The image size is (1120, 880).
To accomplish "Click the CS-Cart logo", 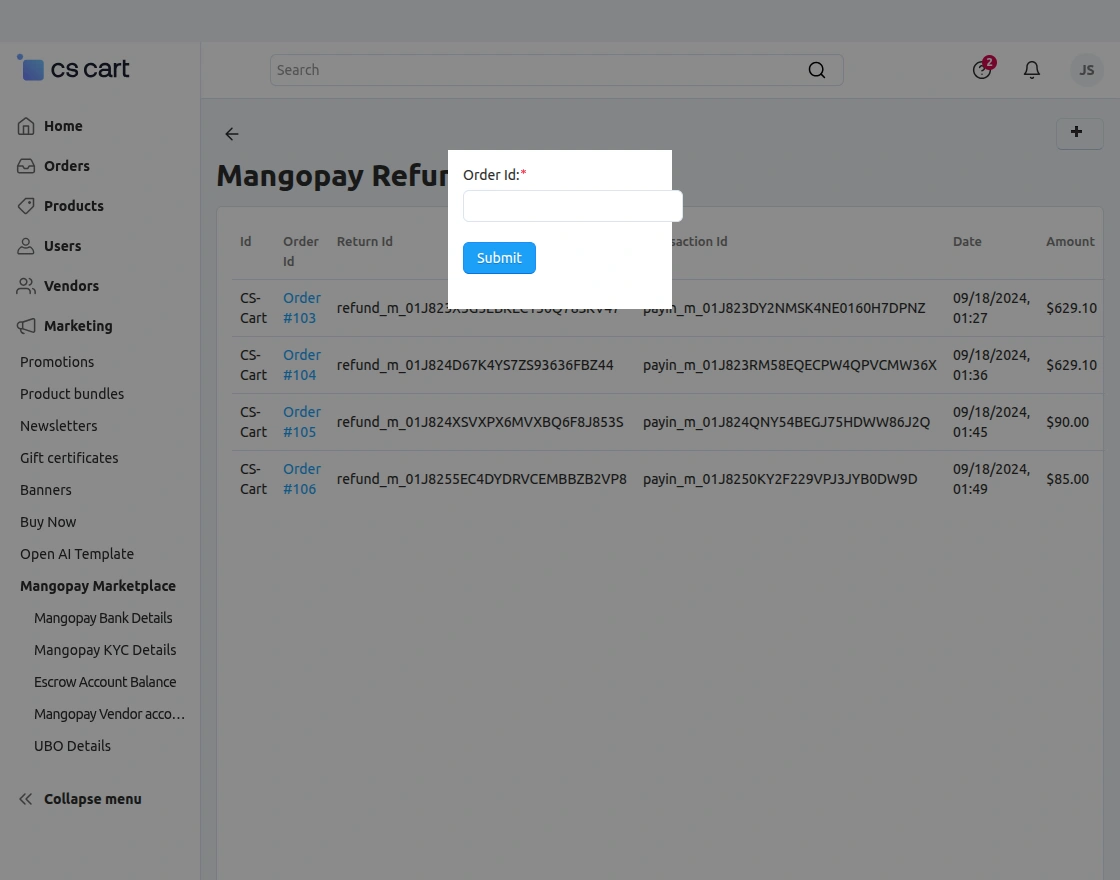I will 73,69.
